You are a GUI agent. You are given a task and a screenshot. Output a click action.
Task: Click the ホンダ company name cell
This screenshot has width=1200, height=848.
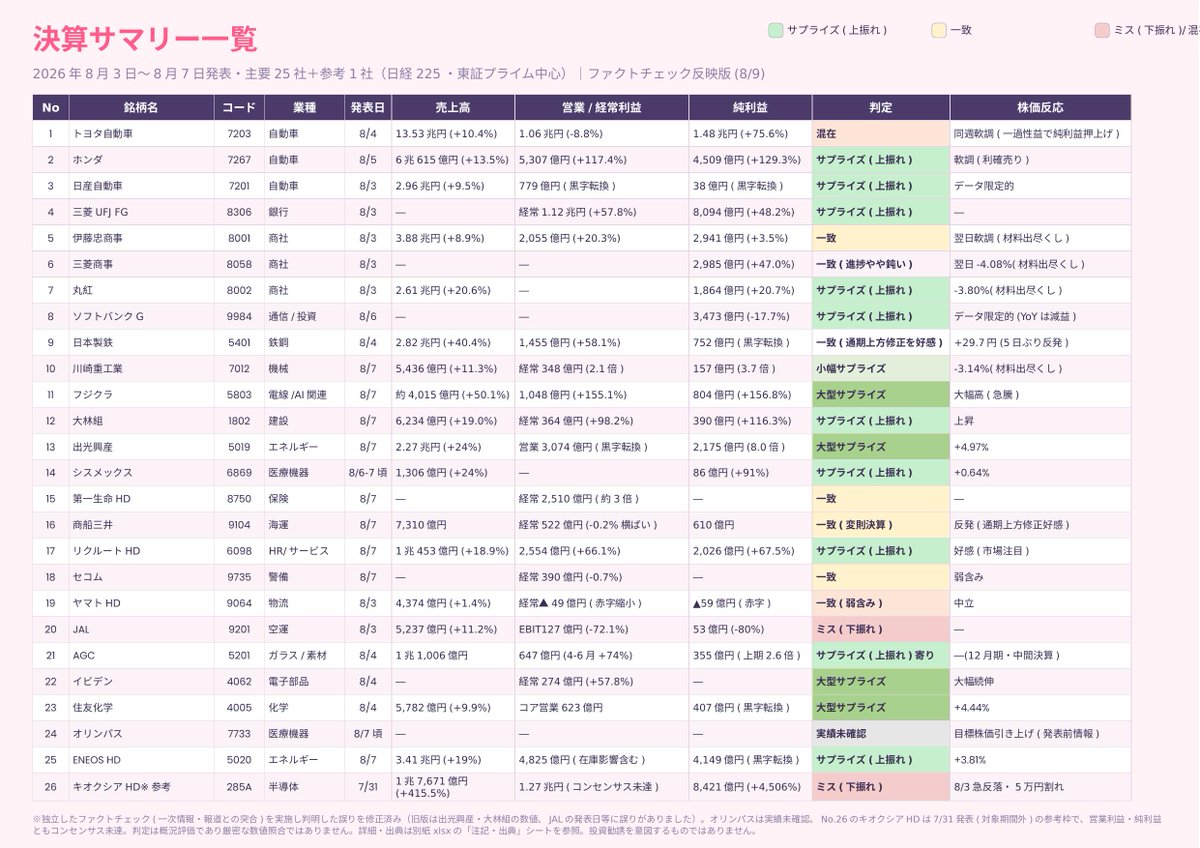pyautogui.click(x=141, y=159)
